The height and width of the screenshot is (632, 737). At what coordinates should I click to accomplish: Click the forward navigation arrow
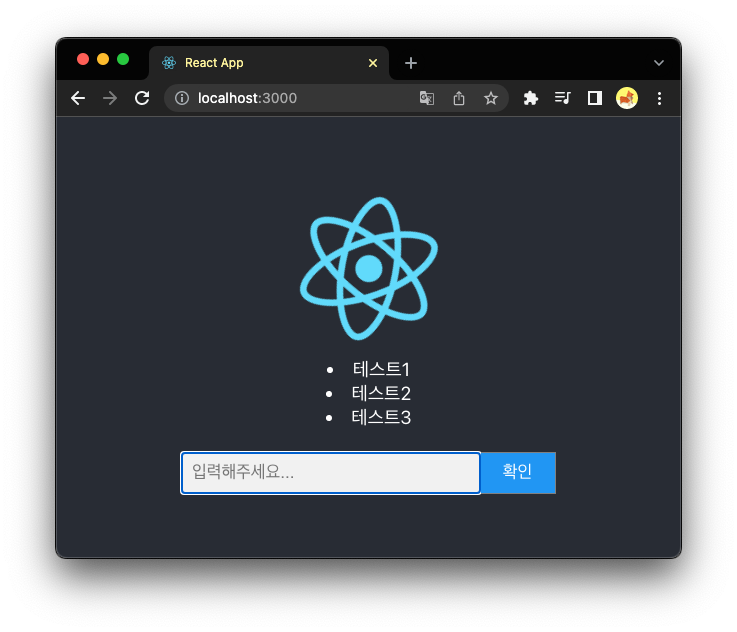pyautogui.click(x=110, y=98)
